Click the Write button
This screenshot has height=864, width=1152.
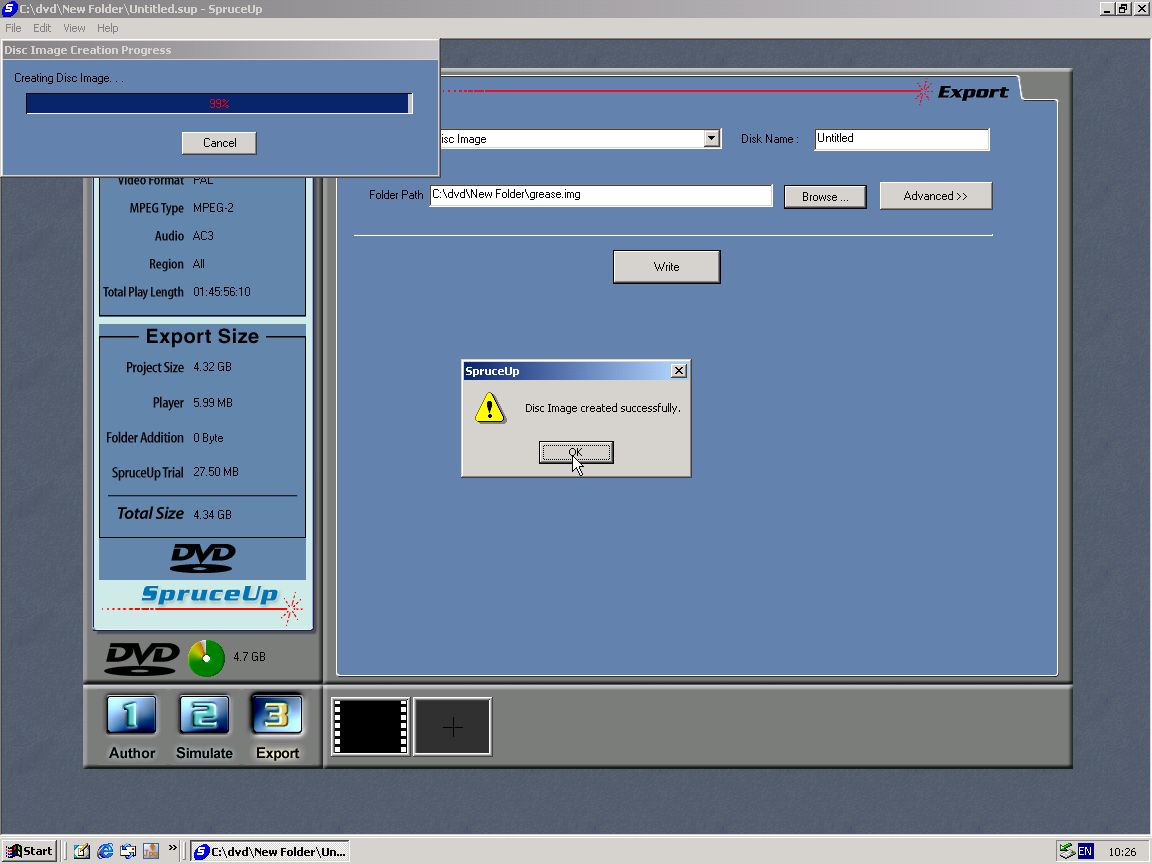666,267
